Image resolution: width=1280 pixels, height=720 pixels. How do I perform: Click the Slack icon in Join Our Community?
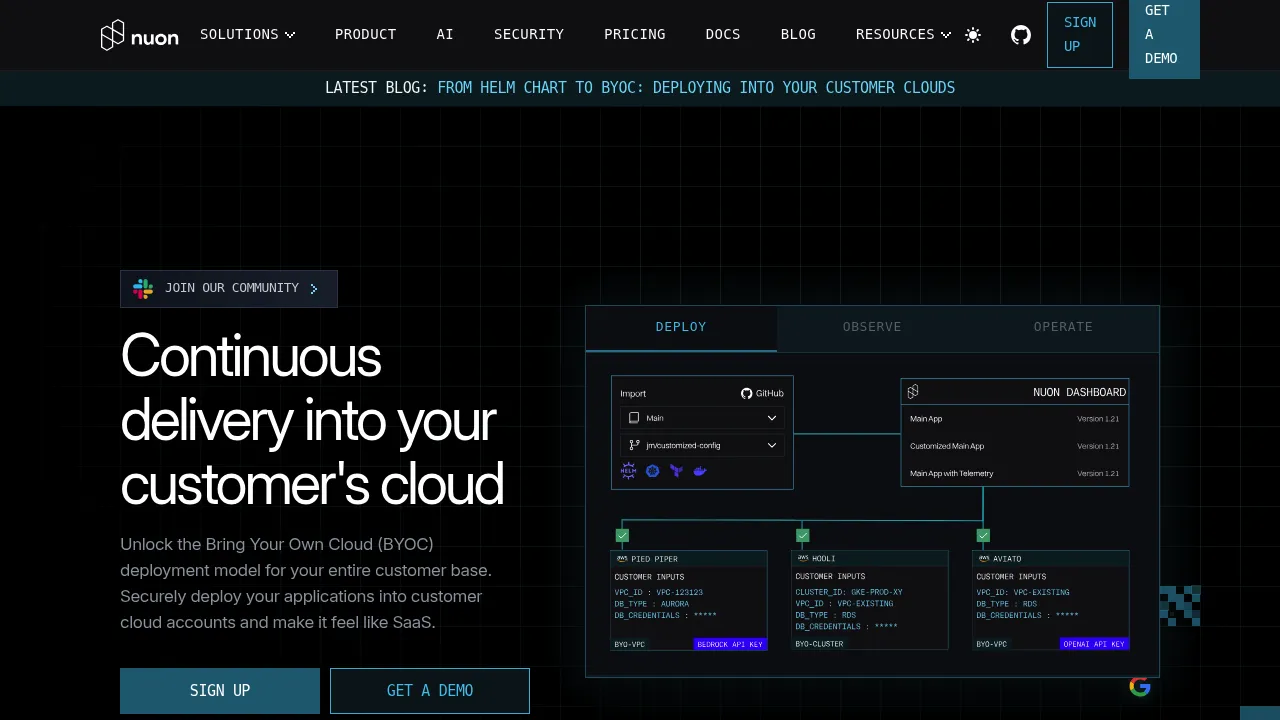pyautogui.click(x=143, y=289)
